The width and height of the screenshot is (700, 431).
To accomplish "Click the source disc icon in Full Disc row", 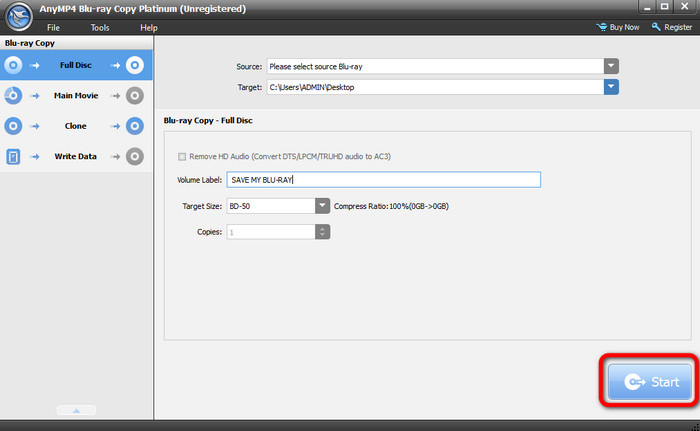I will click(x=13, y=65).
